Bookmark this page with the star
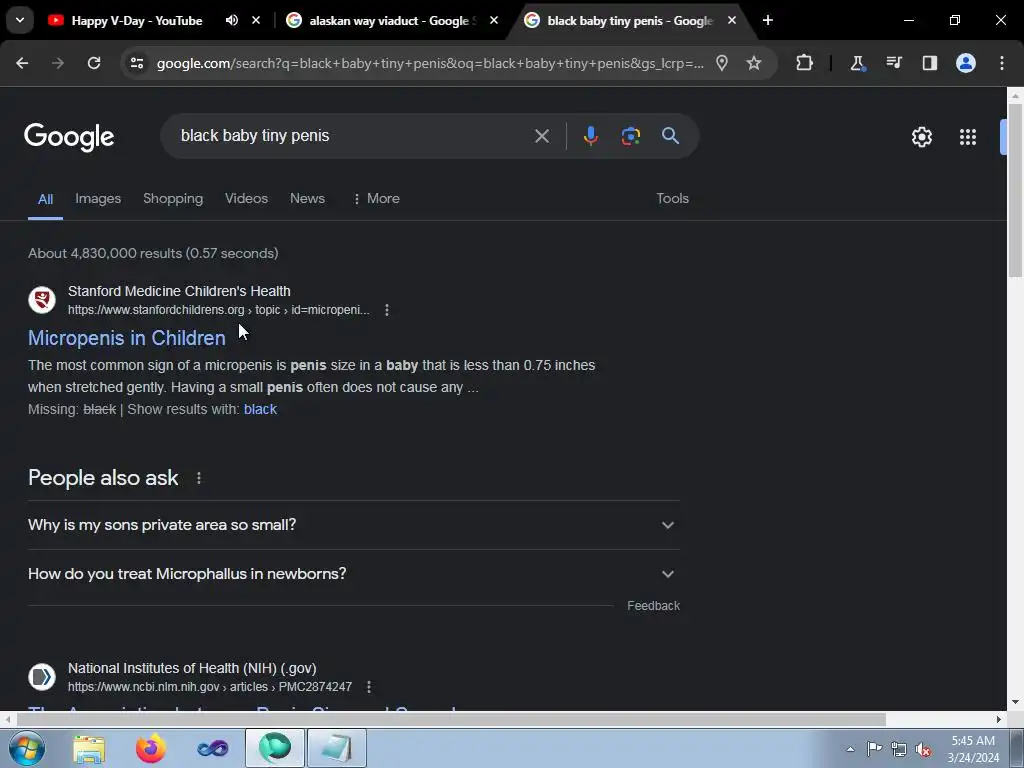 tap(754, 63)
